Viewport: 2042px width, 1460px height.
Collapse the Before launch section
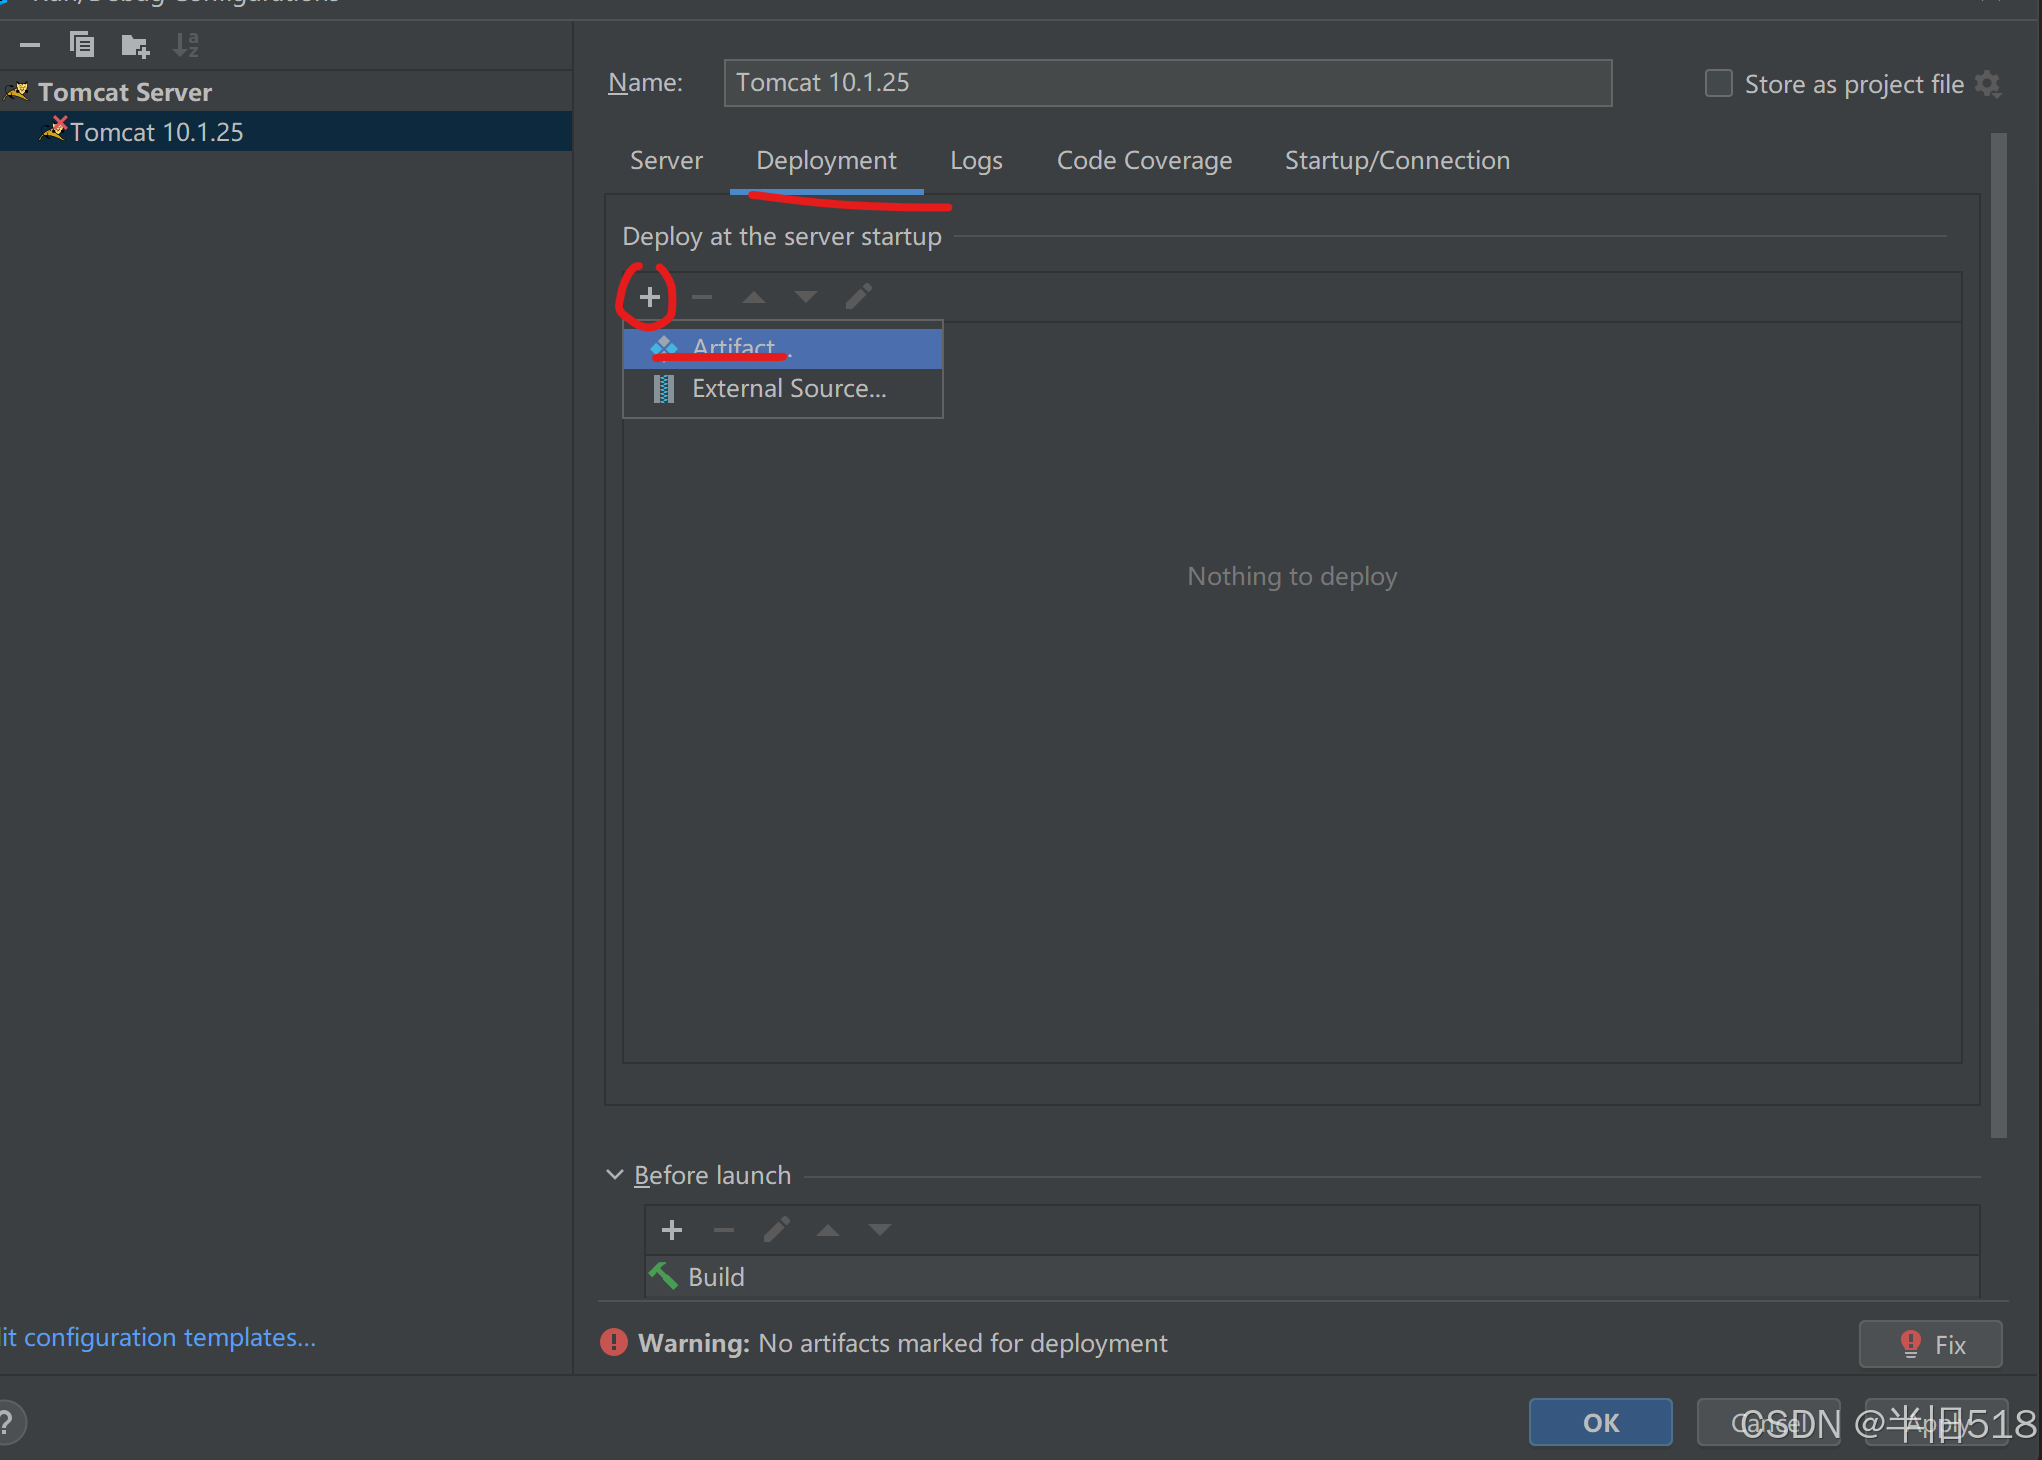tap(615, 1175)
